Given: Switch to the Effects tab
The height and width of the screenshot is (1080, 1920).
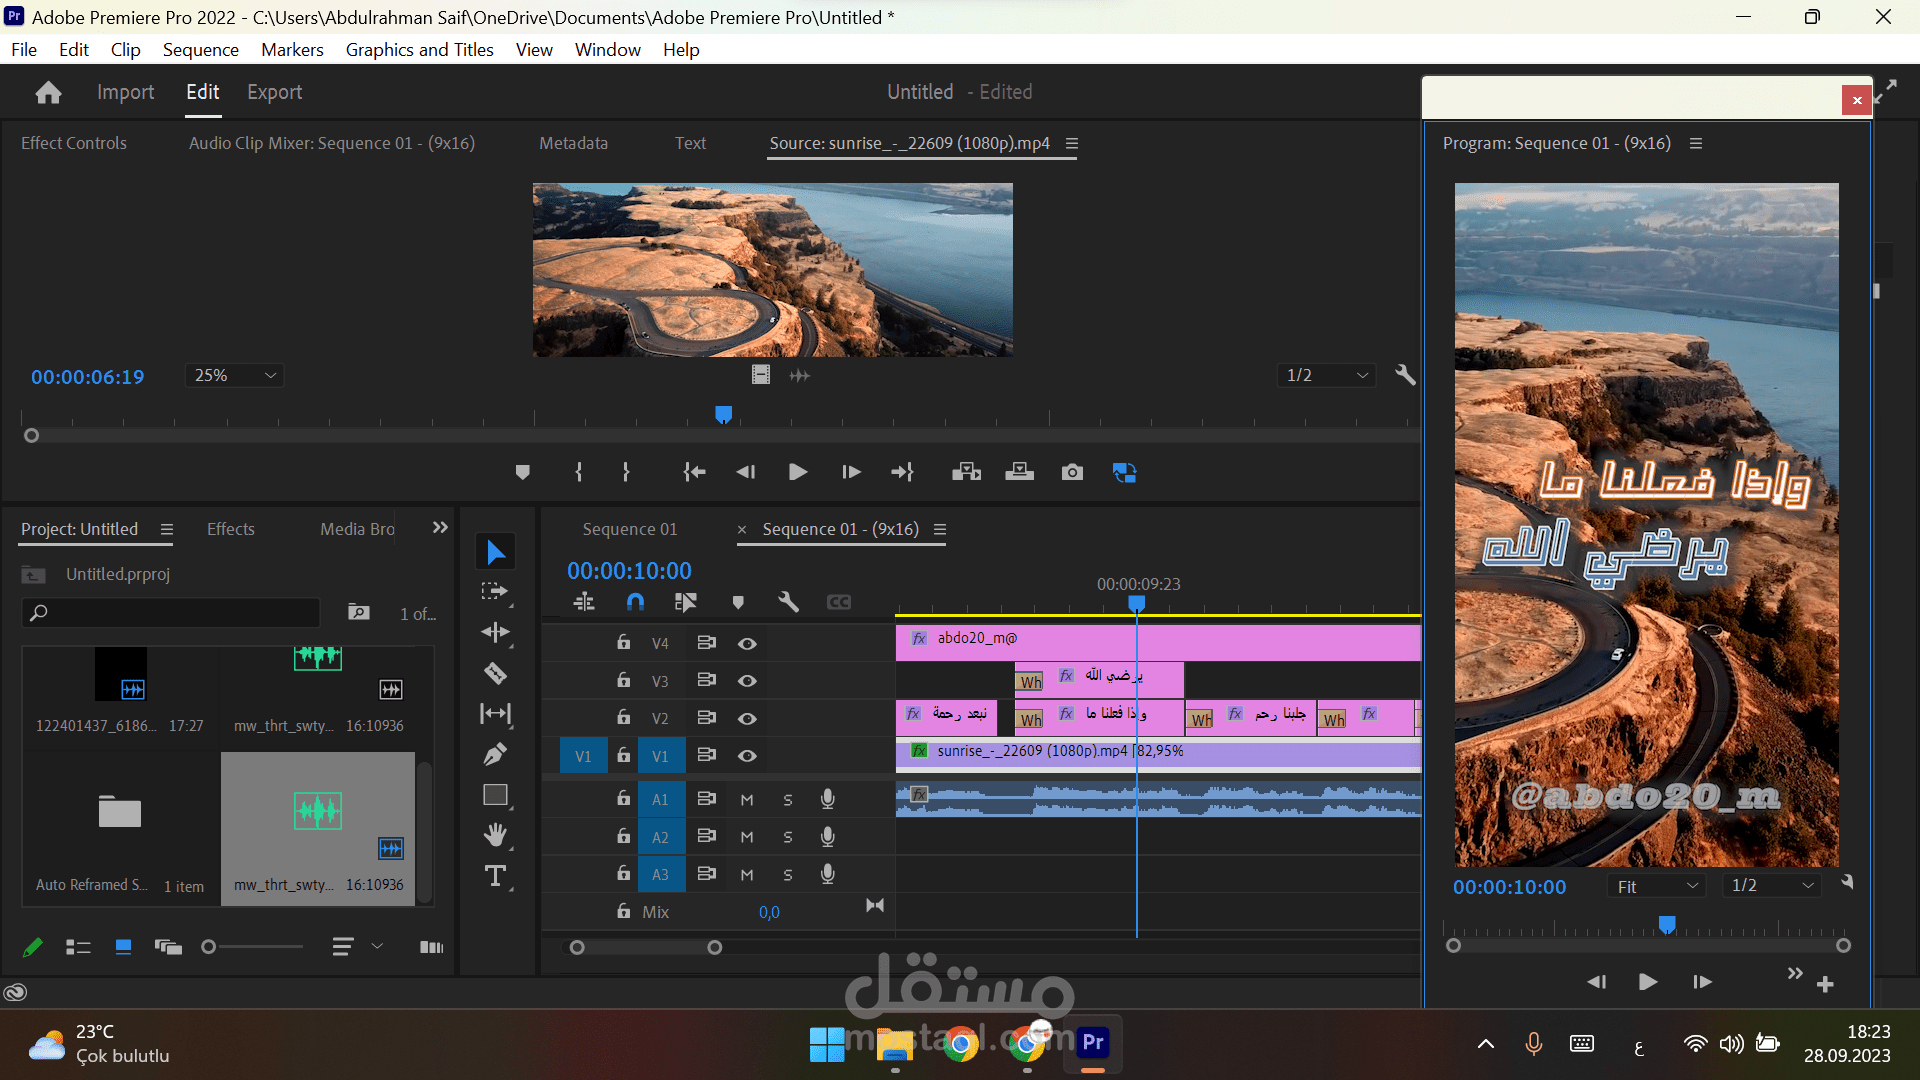Looking at the screenshot, I should 231,529.
